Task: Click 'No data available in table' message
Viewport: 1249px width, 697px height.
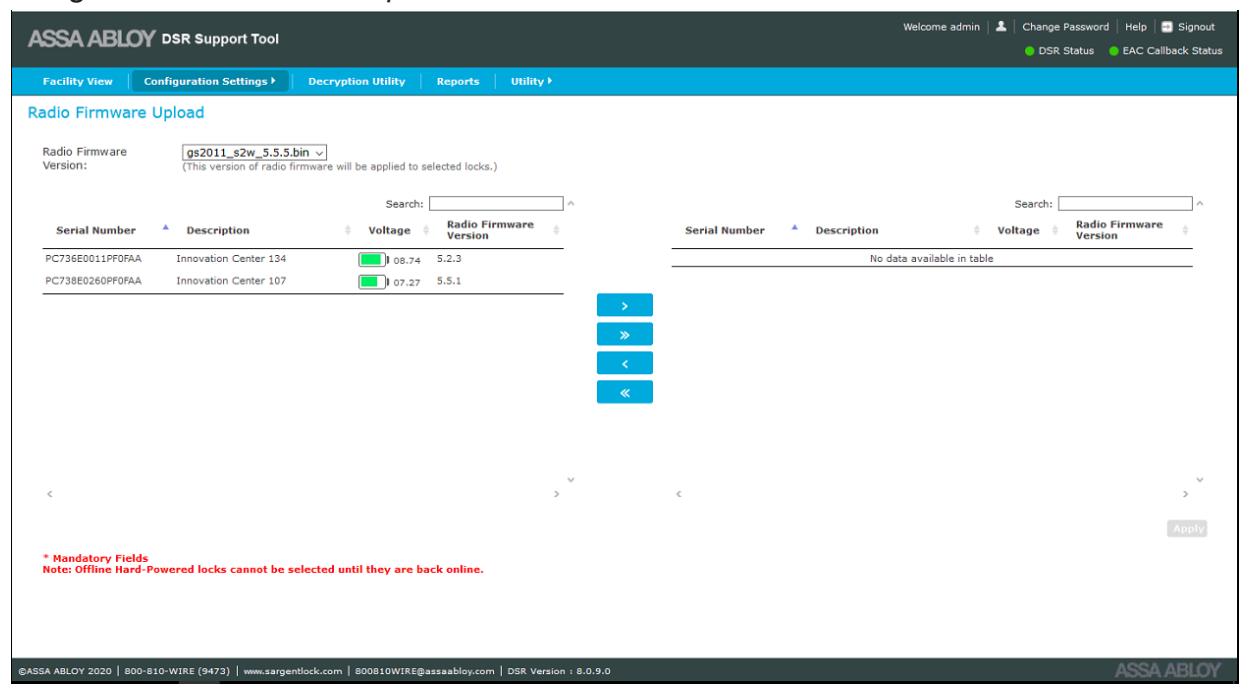Action: (x=932, y=259)
